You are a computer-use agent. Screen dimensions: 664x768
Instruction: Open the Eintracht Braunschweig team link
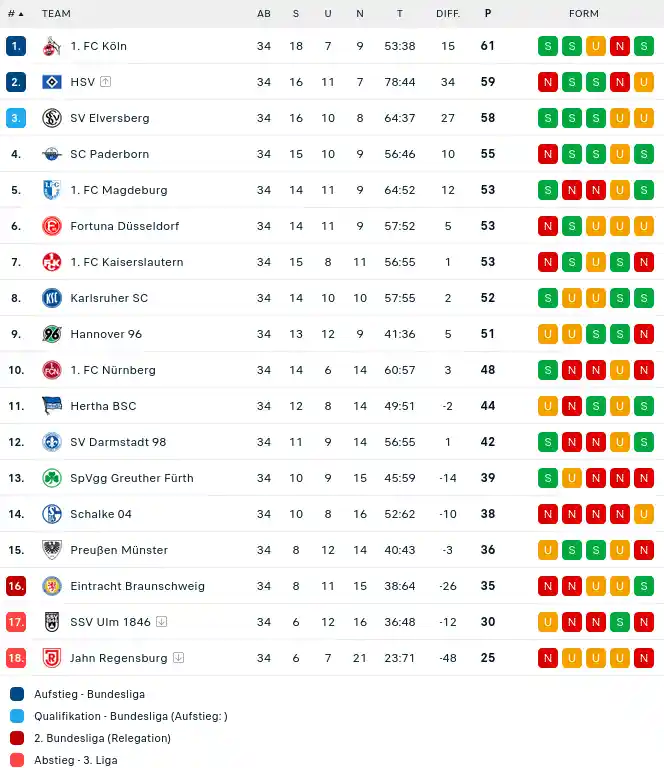click(138, 586)
